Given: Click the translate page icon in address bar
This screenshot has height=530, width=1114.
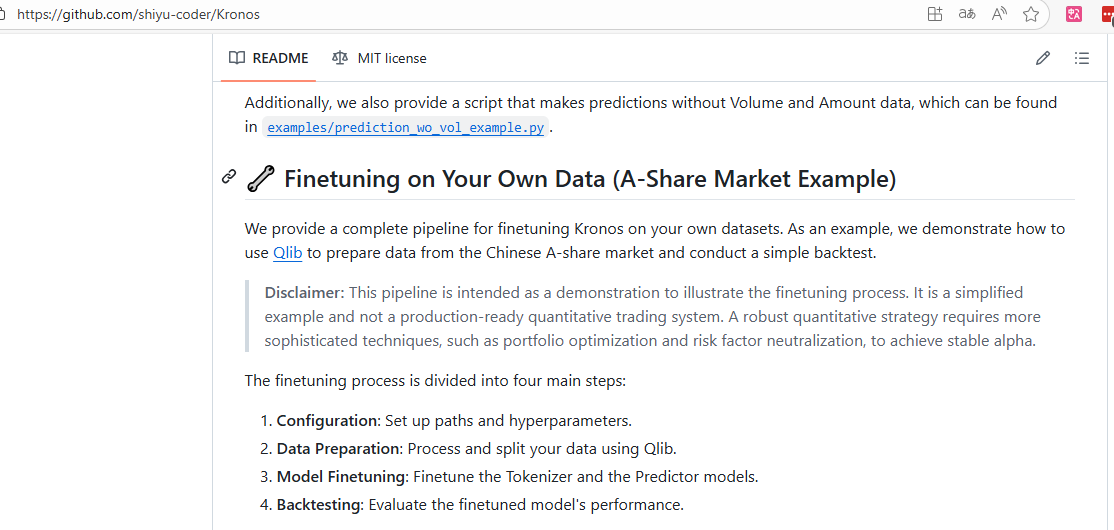Looking at the screenshot, I should [967, 14].
